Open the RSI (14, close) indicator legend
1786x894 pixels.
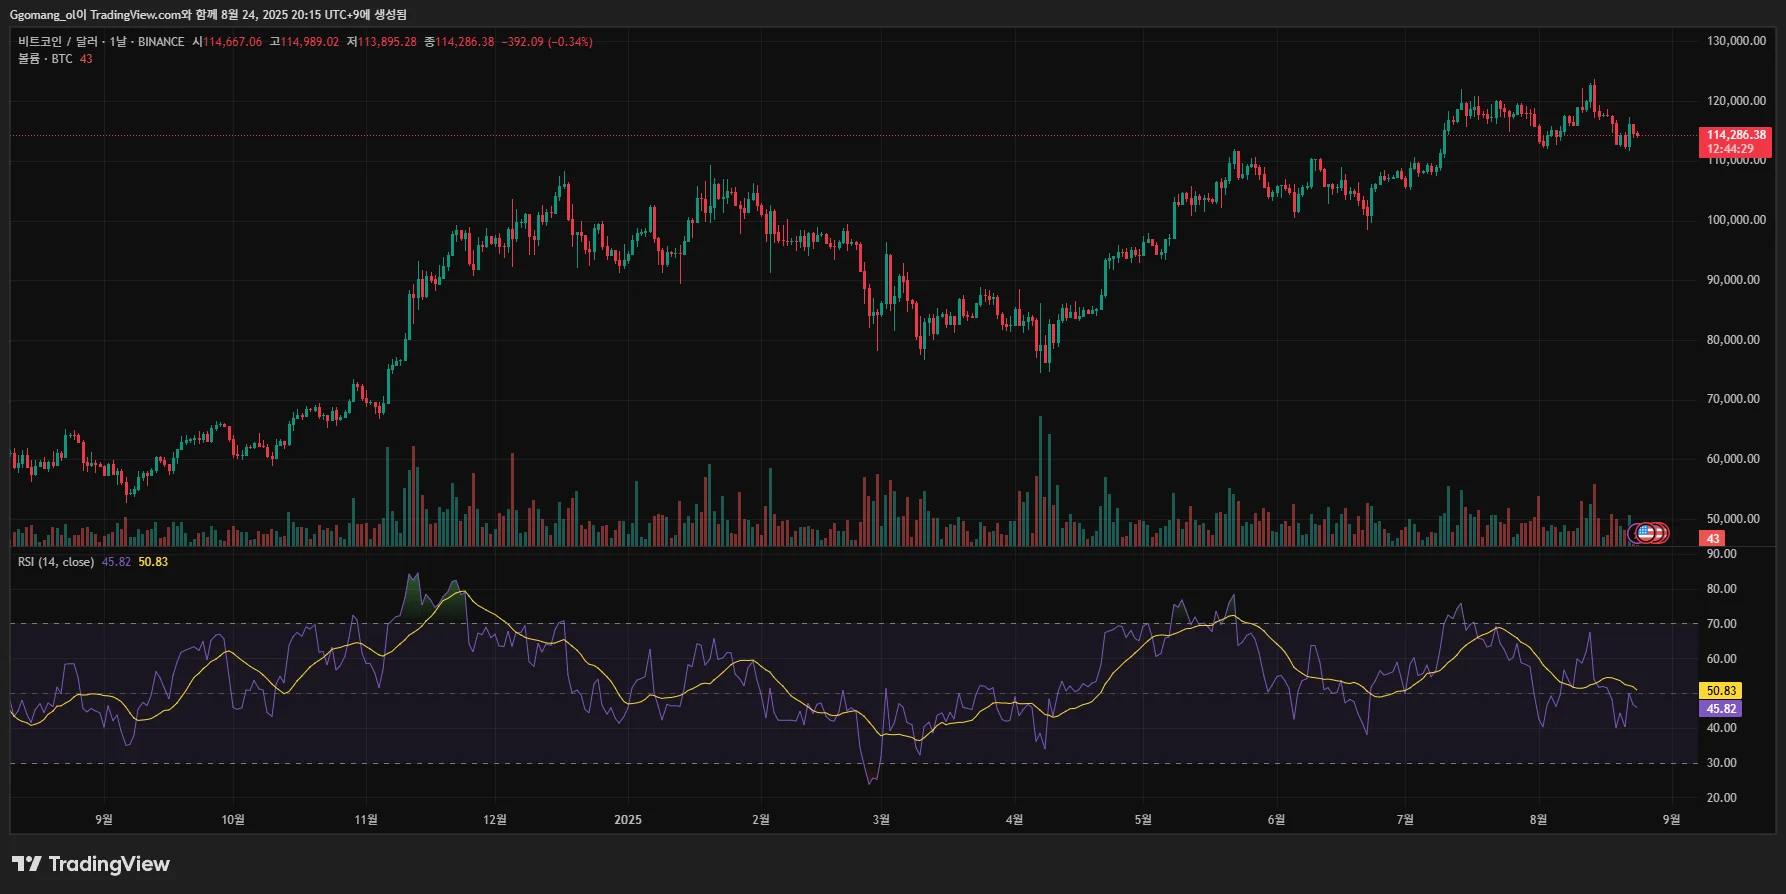56,562
